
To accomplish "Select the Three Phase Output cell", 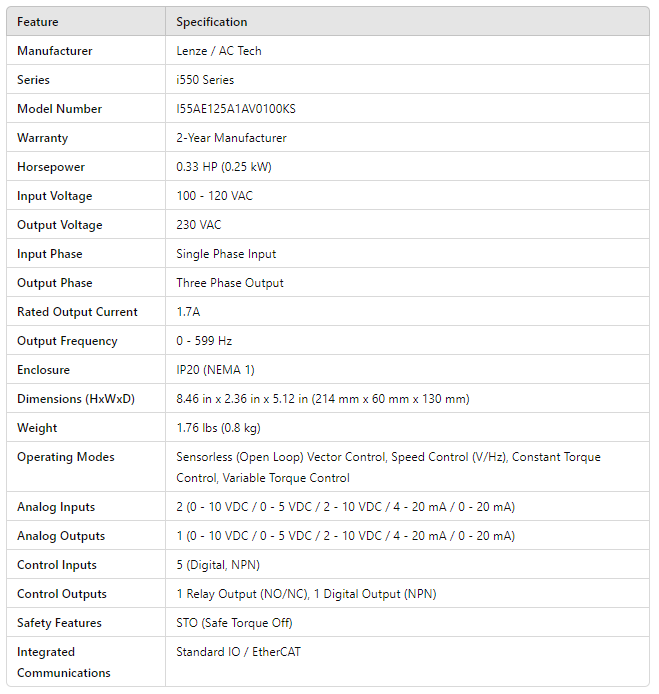I will (230, 283).
